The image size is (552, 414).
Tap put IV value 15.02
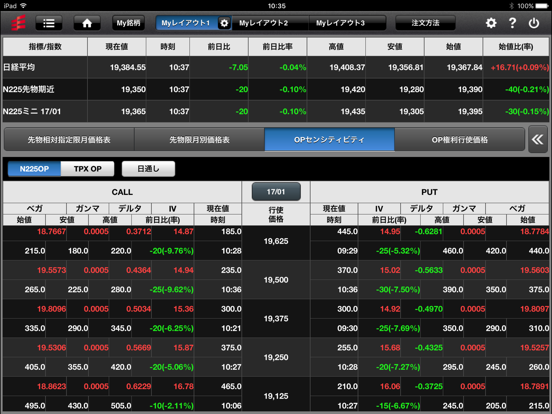pos(390,270)
